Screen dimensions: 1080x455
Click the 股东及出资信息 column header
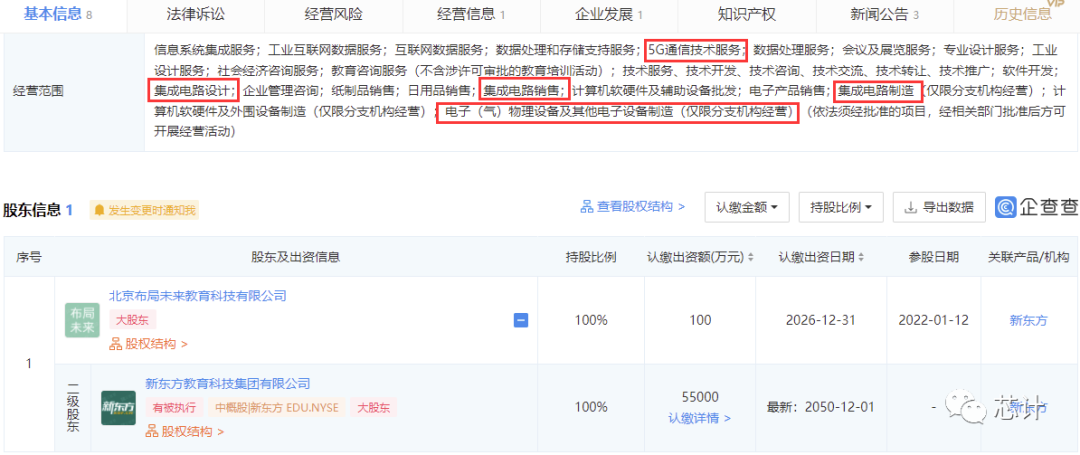pyautogui.click(x=295, y=257)
